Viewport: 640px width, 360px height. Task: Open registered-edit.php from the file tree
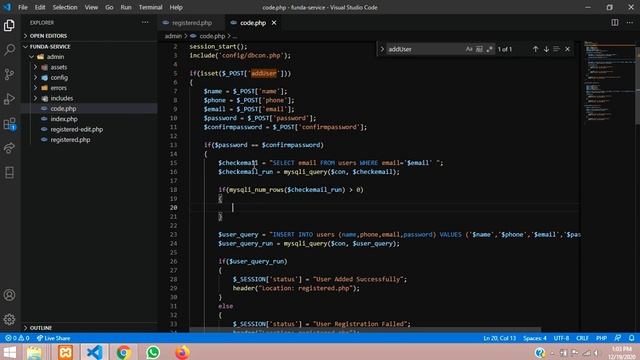89,129
